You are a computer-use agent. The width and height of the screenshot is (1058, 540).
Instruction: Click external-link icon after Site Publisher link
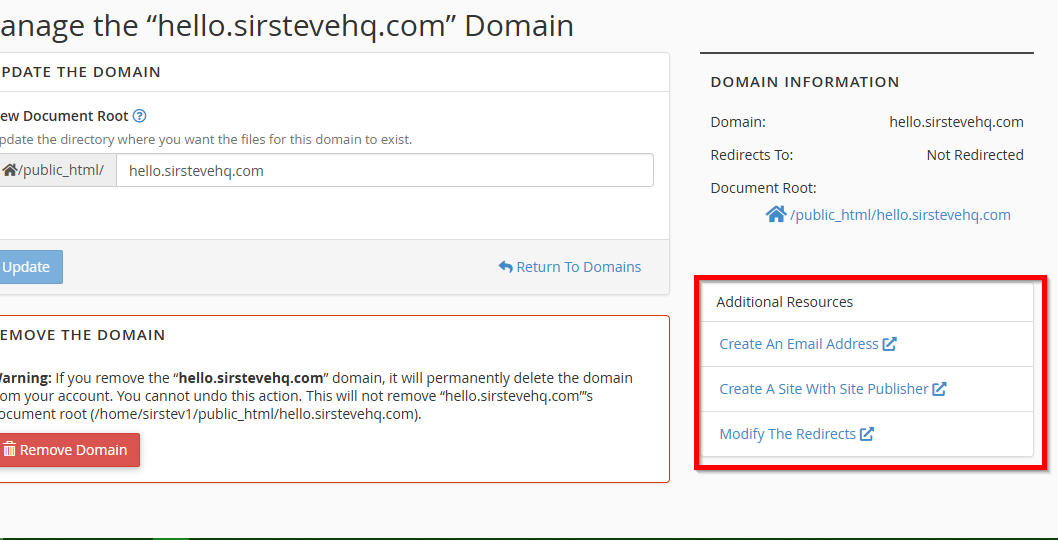coord(939,389)
